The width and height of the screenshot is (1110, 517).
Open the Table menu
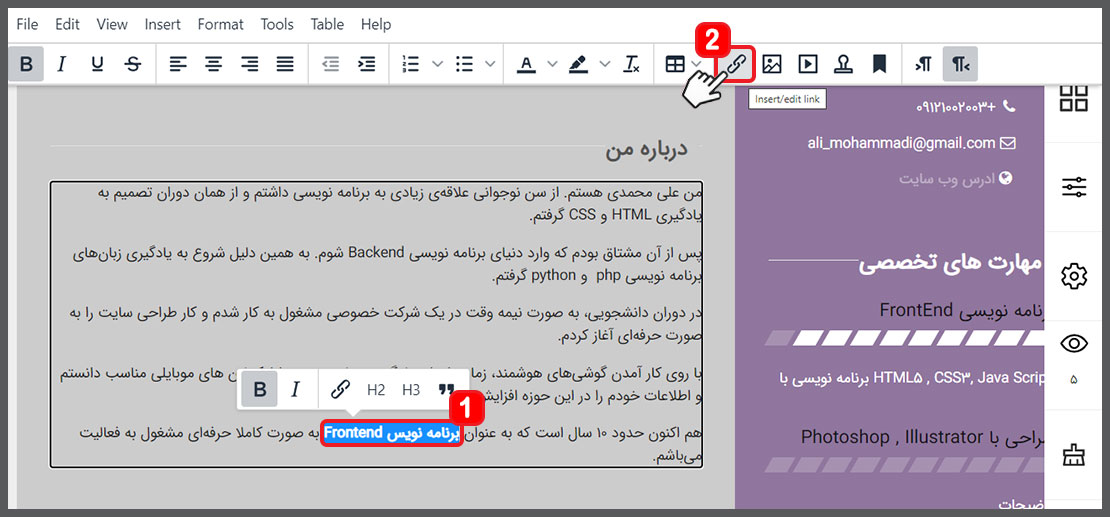[327, 24]
